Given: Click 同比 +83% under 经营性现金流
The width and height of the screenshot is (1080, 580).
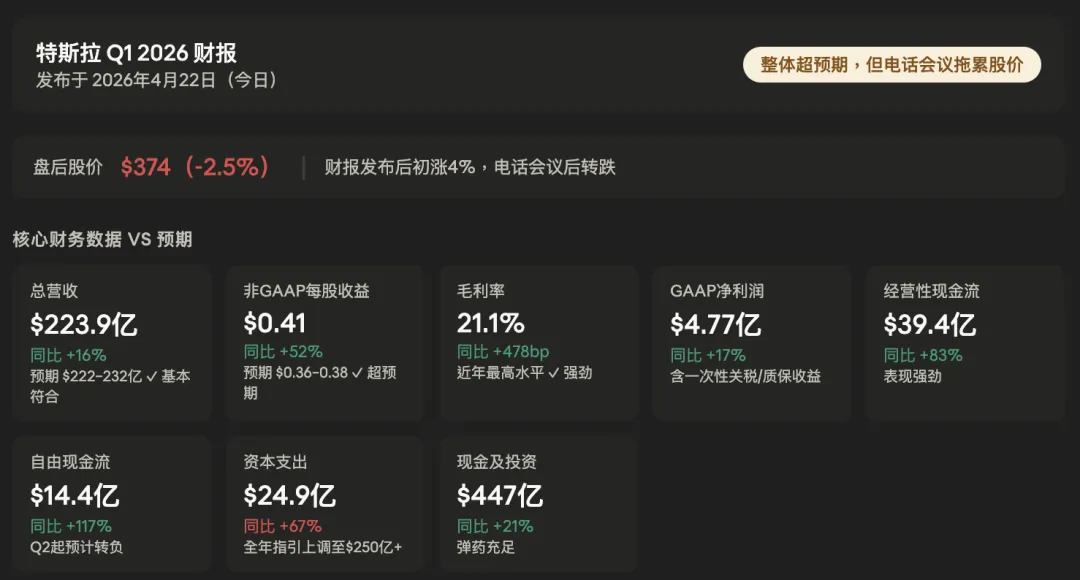Looking at the screenshot, I should 923,355.
